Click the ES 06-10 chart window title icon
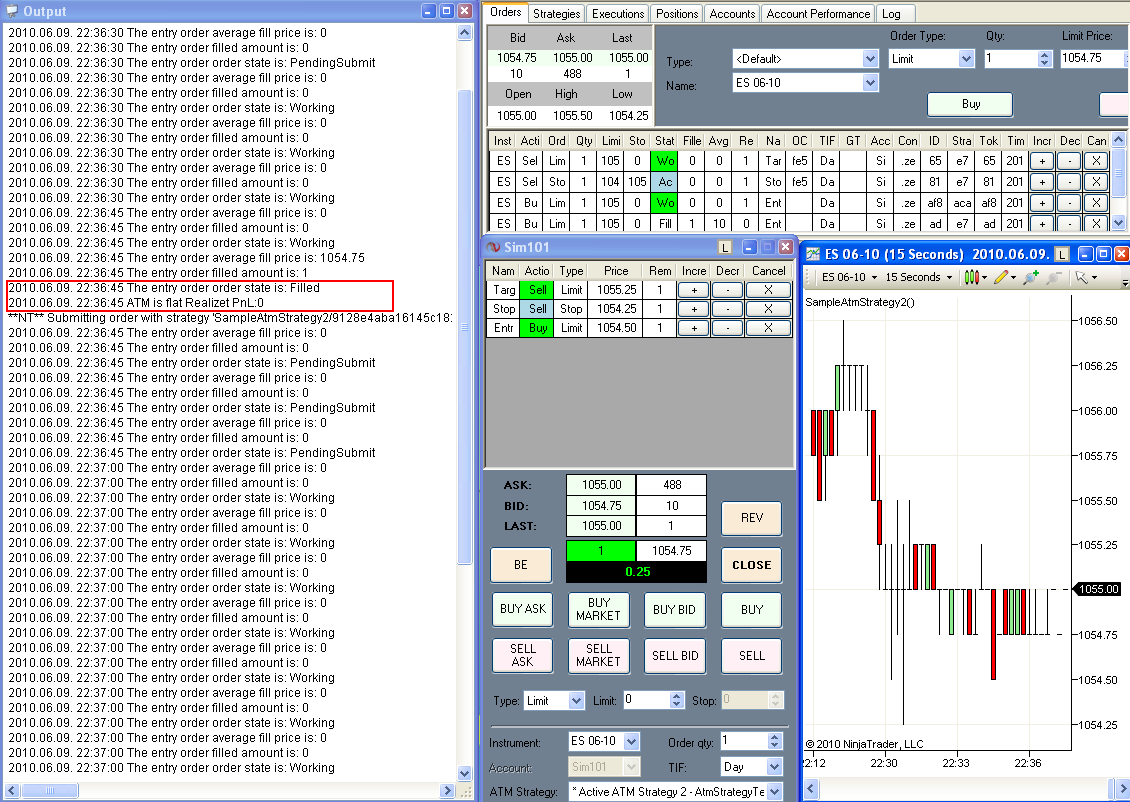This screenshot has height=802, width=1130. (813, 254)
